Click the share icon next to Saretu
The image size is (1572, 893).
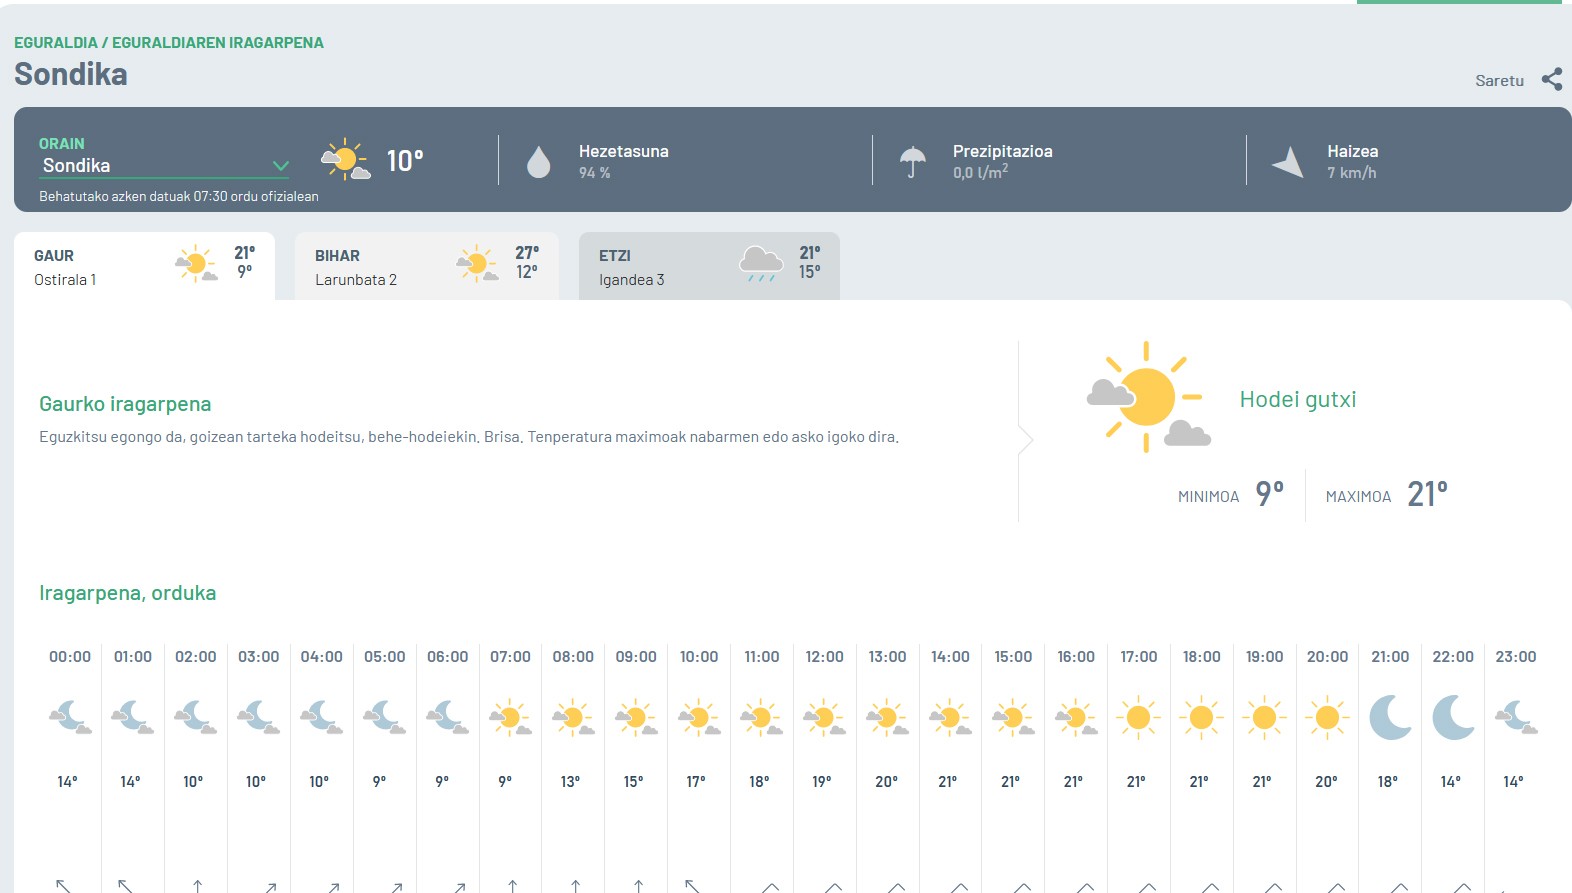point(1551,79)
